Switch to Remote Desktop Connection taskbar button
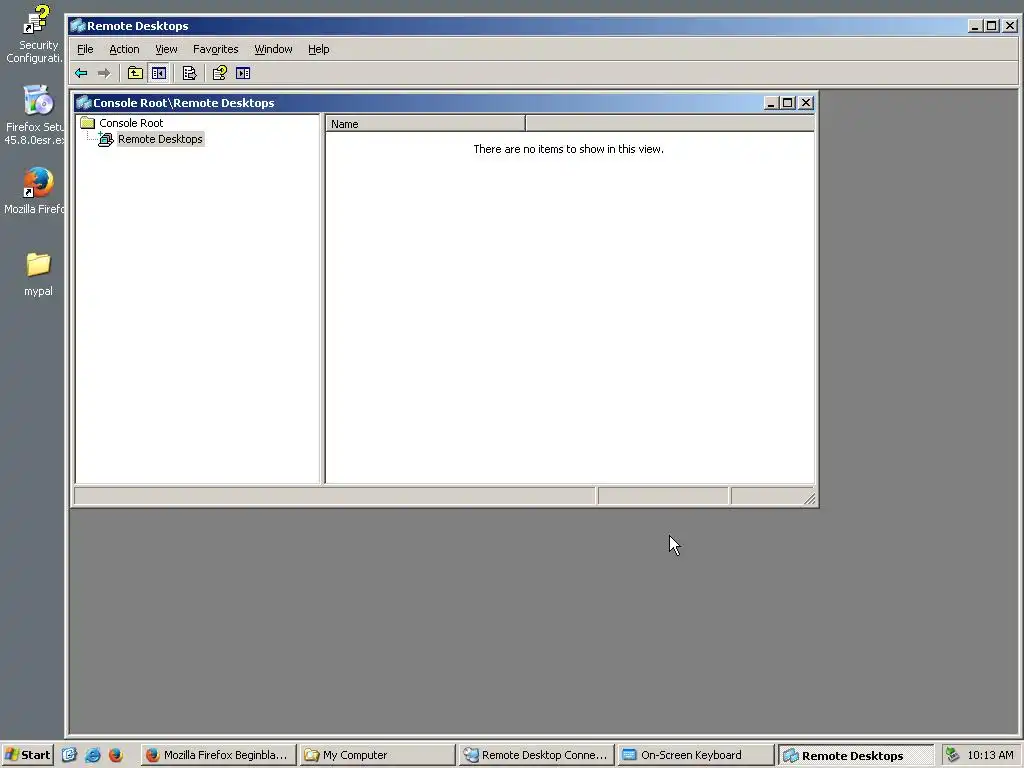Image resolution: width=1024 pixels, height=768 pixels. (x=537, y=755)
